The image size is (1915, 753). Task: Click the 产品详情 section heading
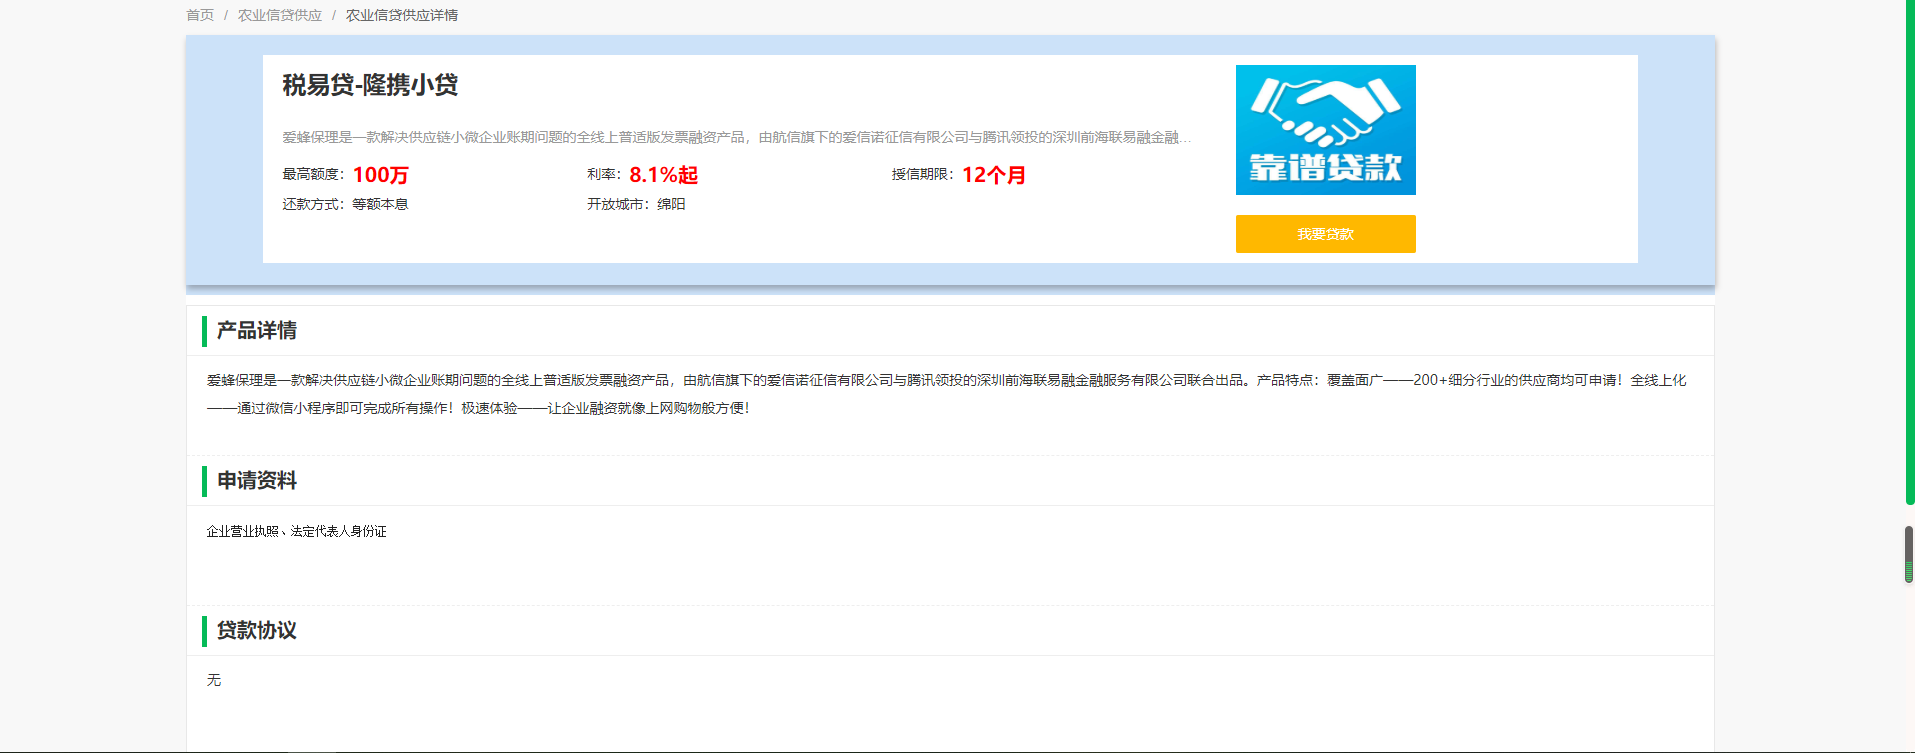257,331
